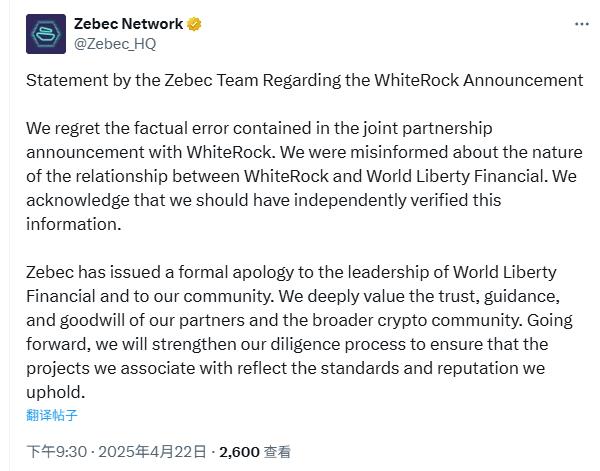Screen dimensions: 600x471
Task: Open the @Zebec_HQ handle link
Action: [115, 44]
